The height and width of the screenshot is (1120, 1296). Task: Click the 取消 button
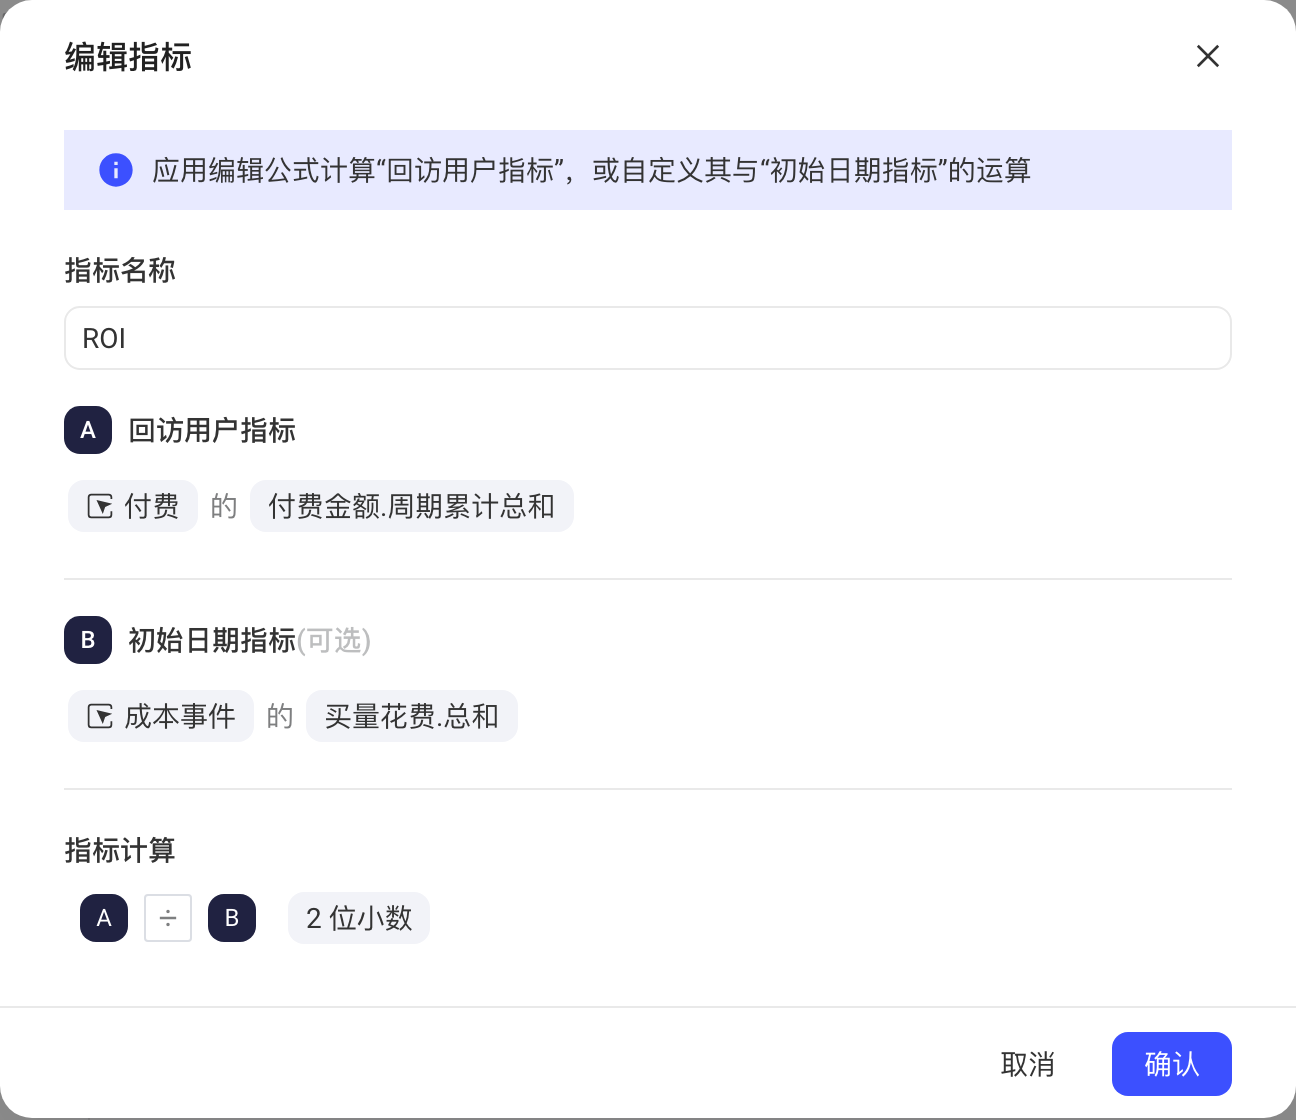click(x=1028, y=1064)
